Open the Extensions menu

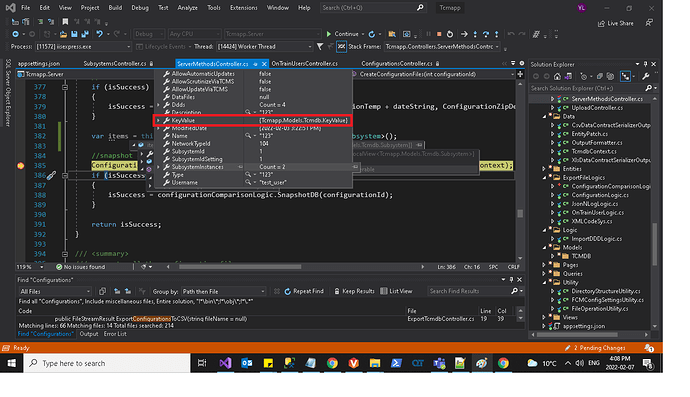(x=243, y=7)
